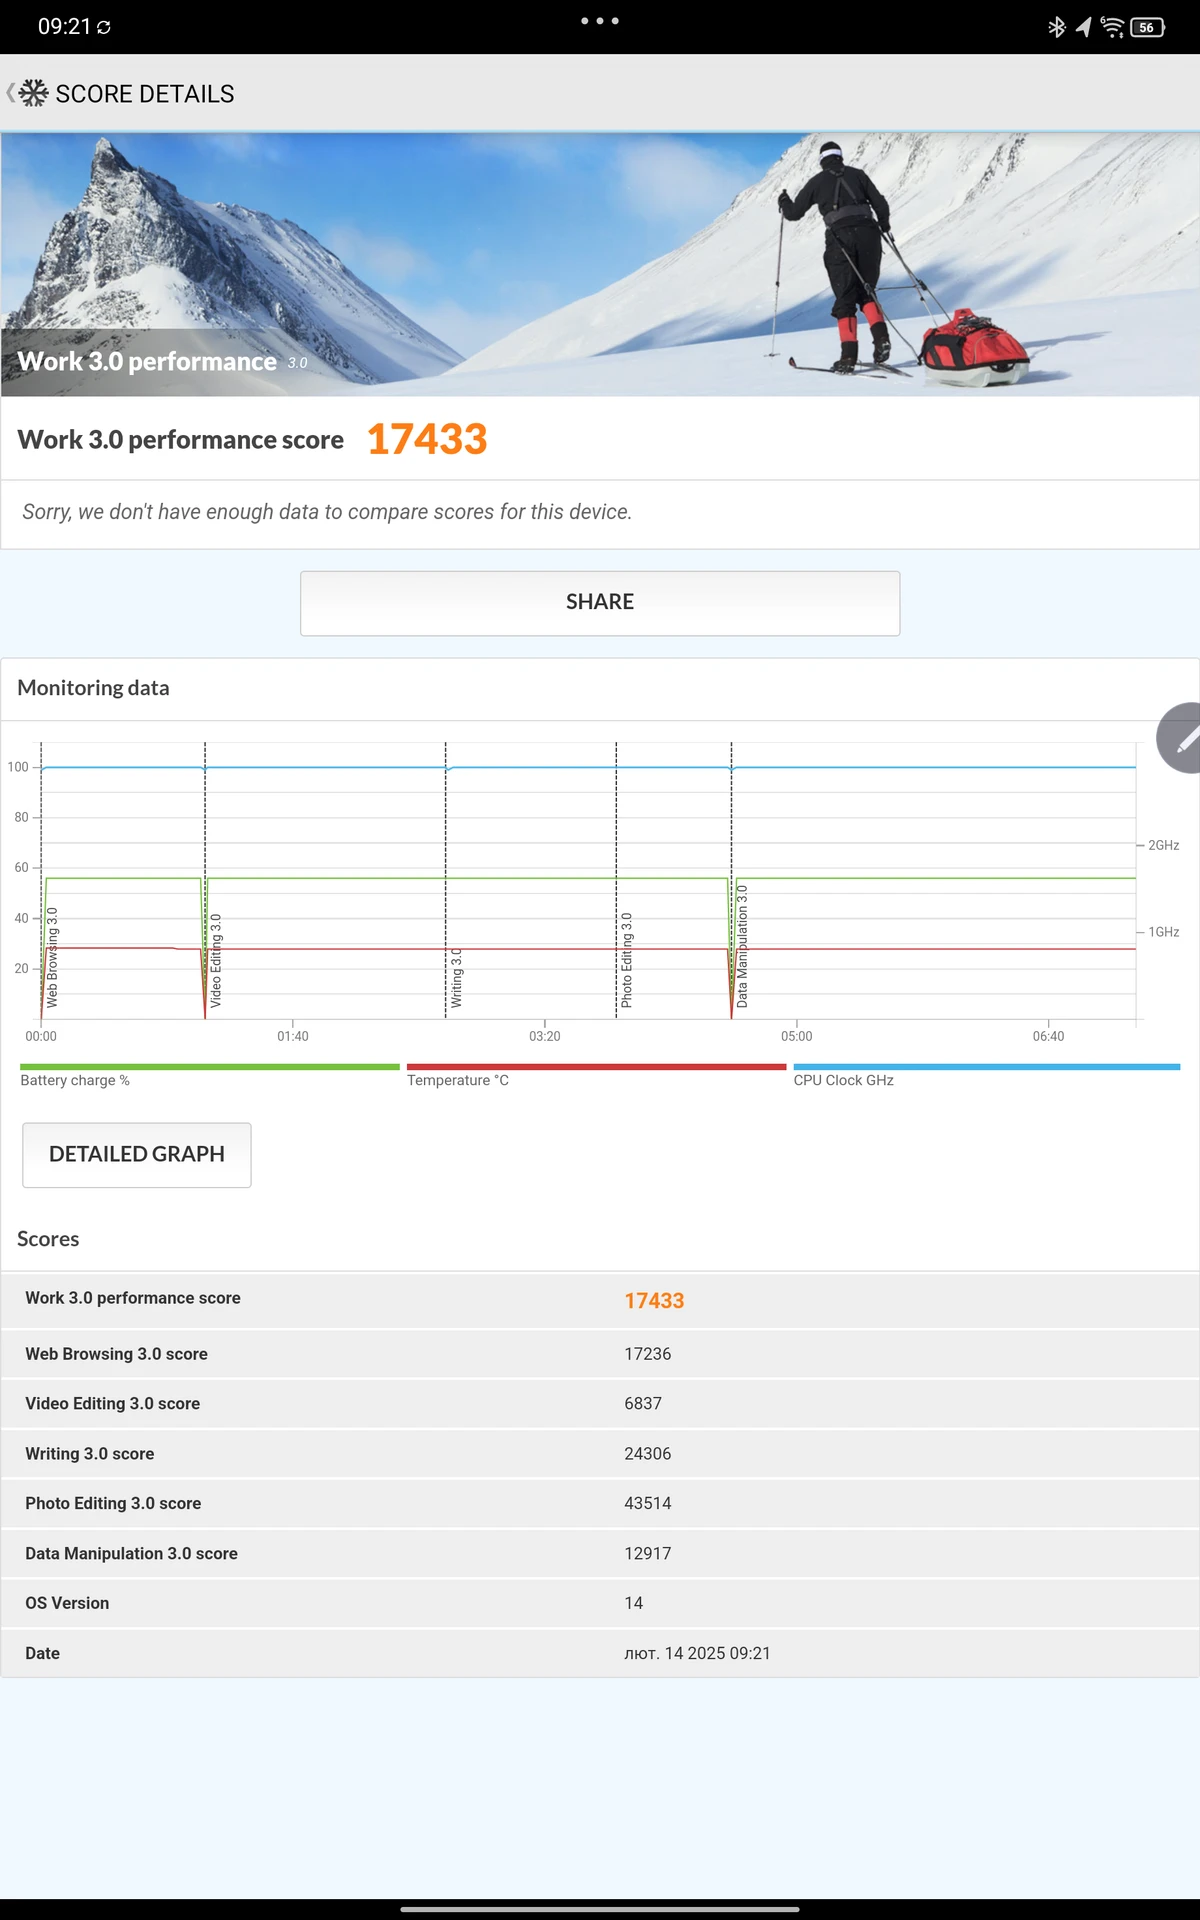Tap the 09:21 clock in status bar
The image size is (1200, 1920).
tap(64, 27)
